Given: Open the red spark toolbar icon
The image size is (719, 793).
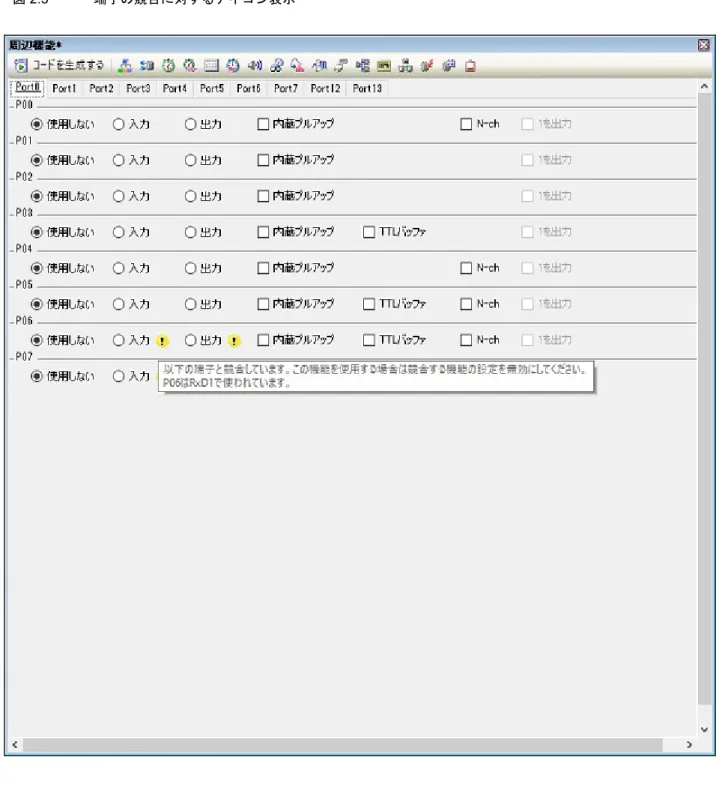Looking at the screenshot, I should pyautogui.click(x=427, y=66).
